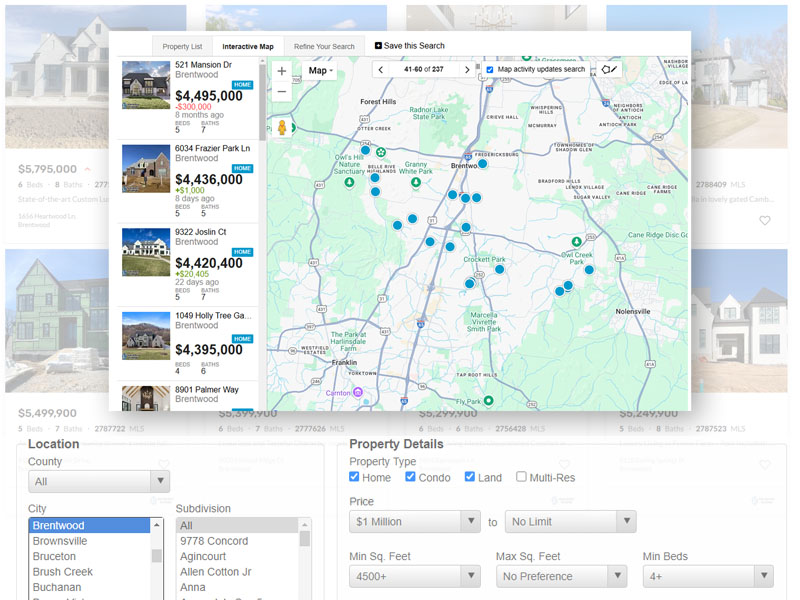Click the blue listing pin at Crockett Park
Screen dimensions: 800x600
click(x=499, y=269)
